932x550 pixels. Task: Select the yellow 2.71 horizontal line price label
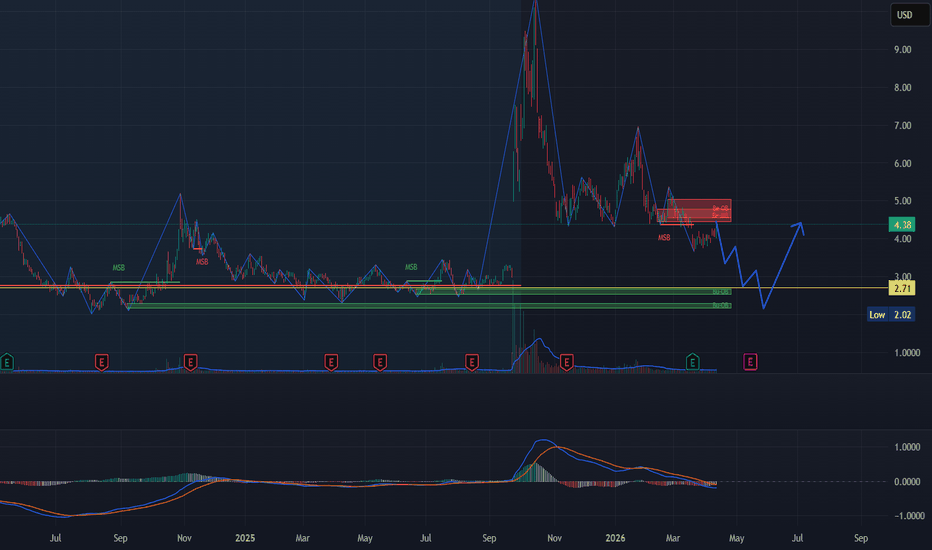tap(902, 288)
